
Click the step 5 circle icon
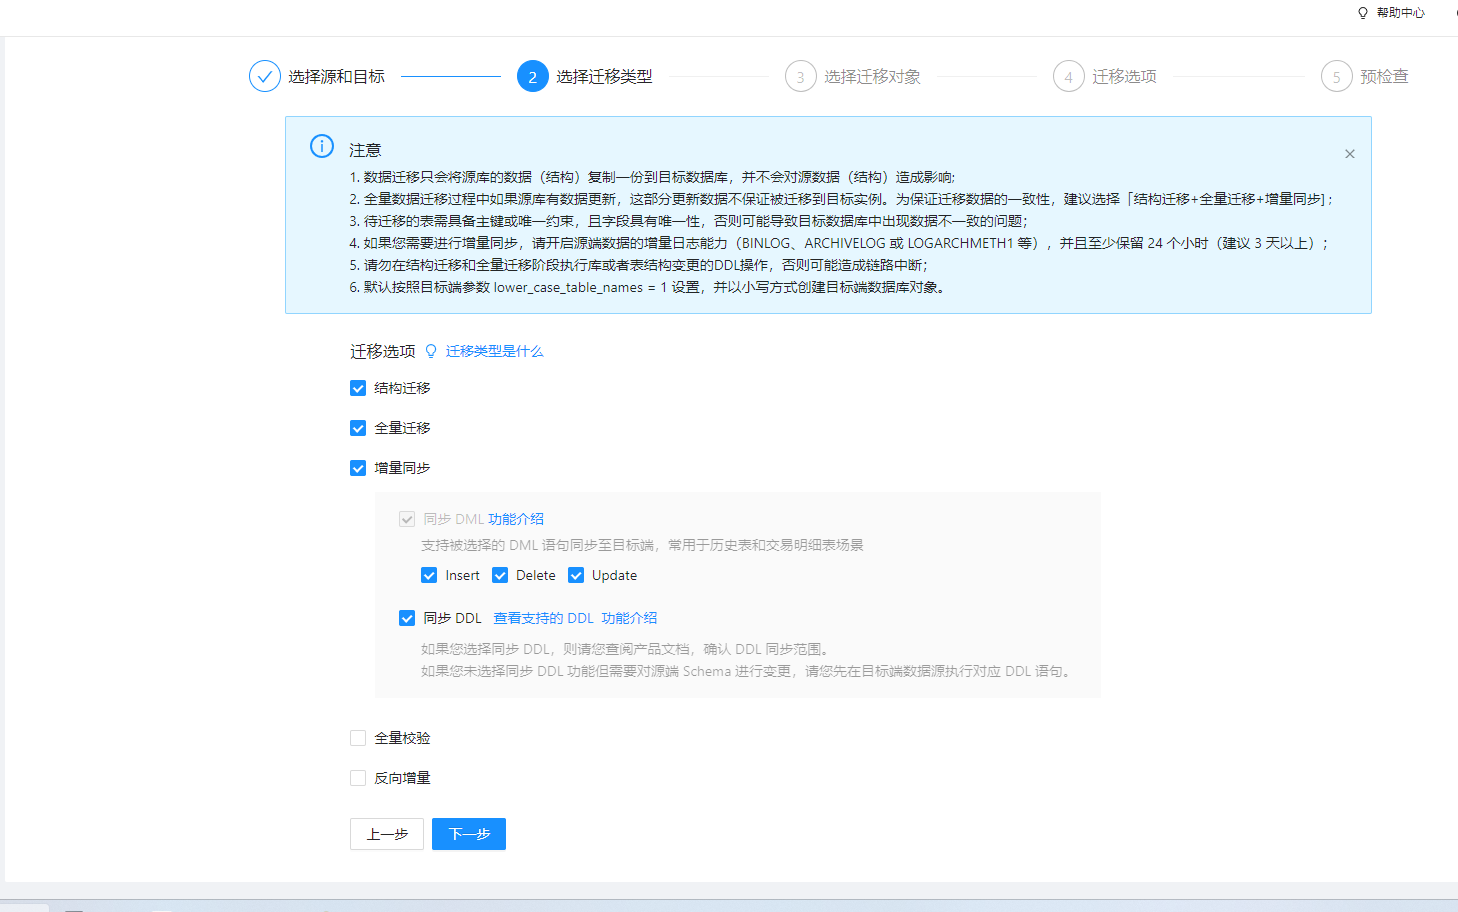coord(1337,76)
